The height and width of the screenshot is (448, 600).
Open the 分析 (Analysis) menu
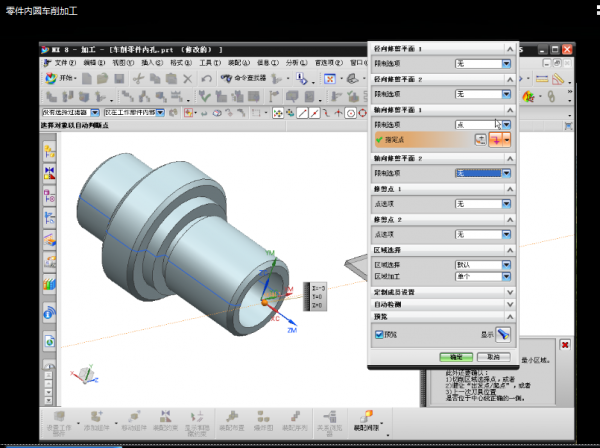(296, 63)
